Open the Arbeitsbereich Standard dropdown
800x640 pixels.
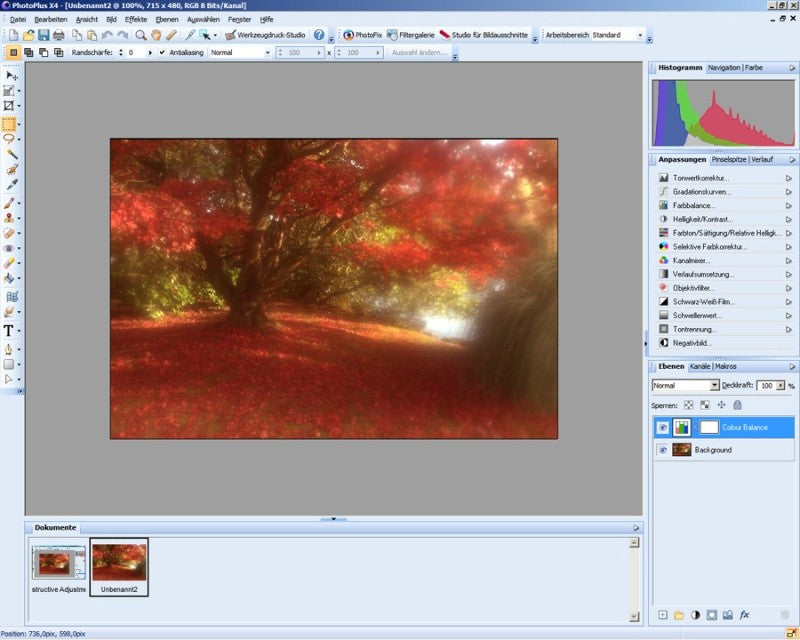pyautogui.click(x=640, y=35)
